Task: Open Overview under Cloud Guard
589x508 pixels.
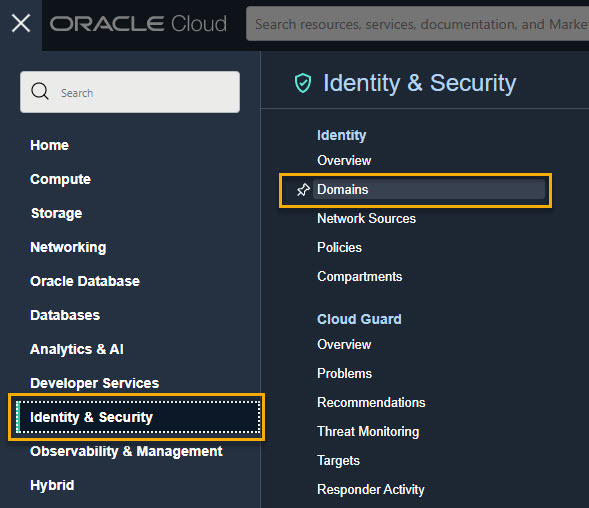Action: coord(344,345)
